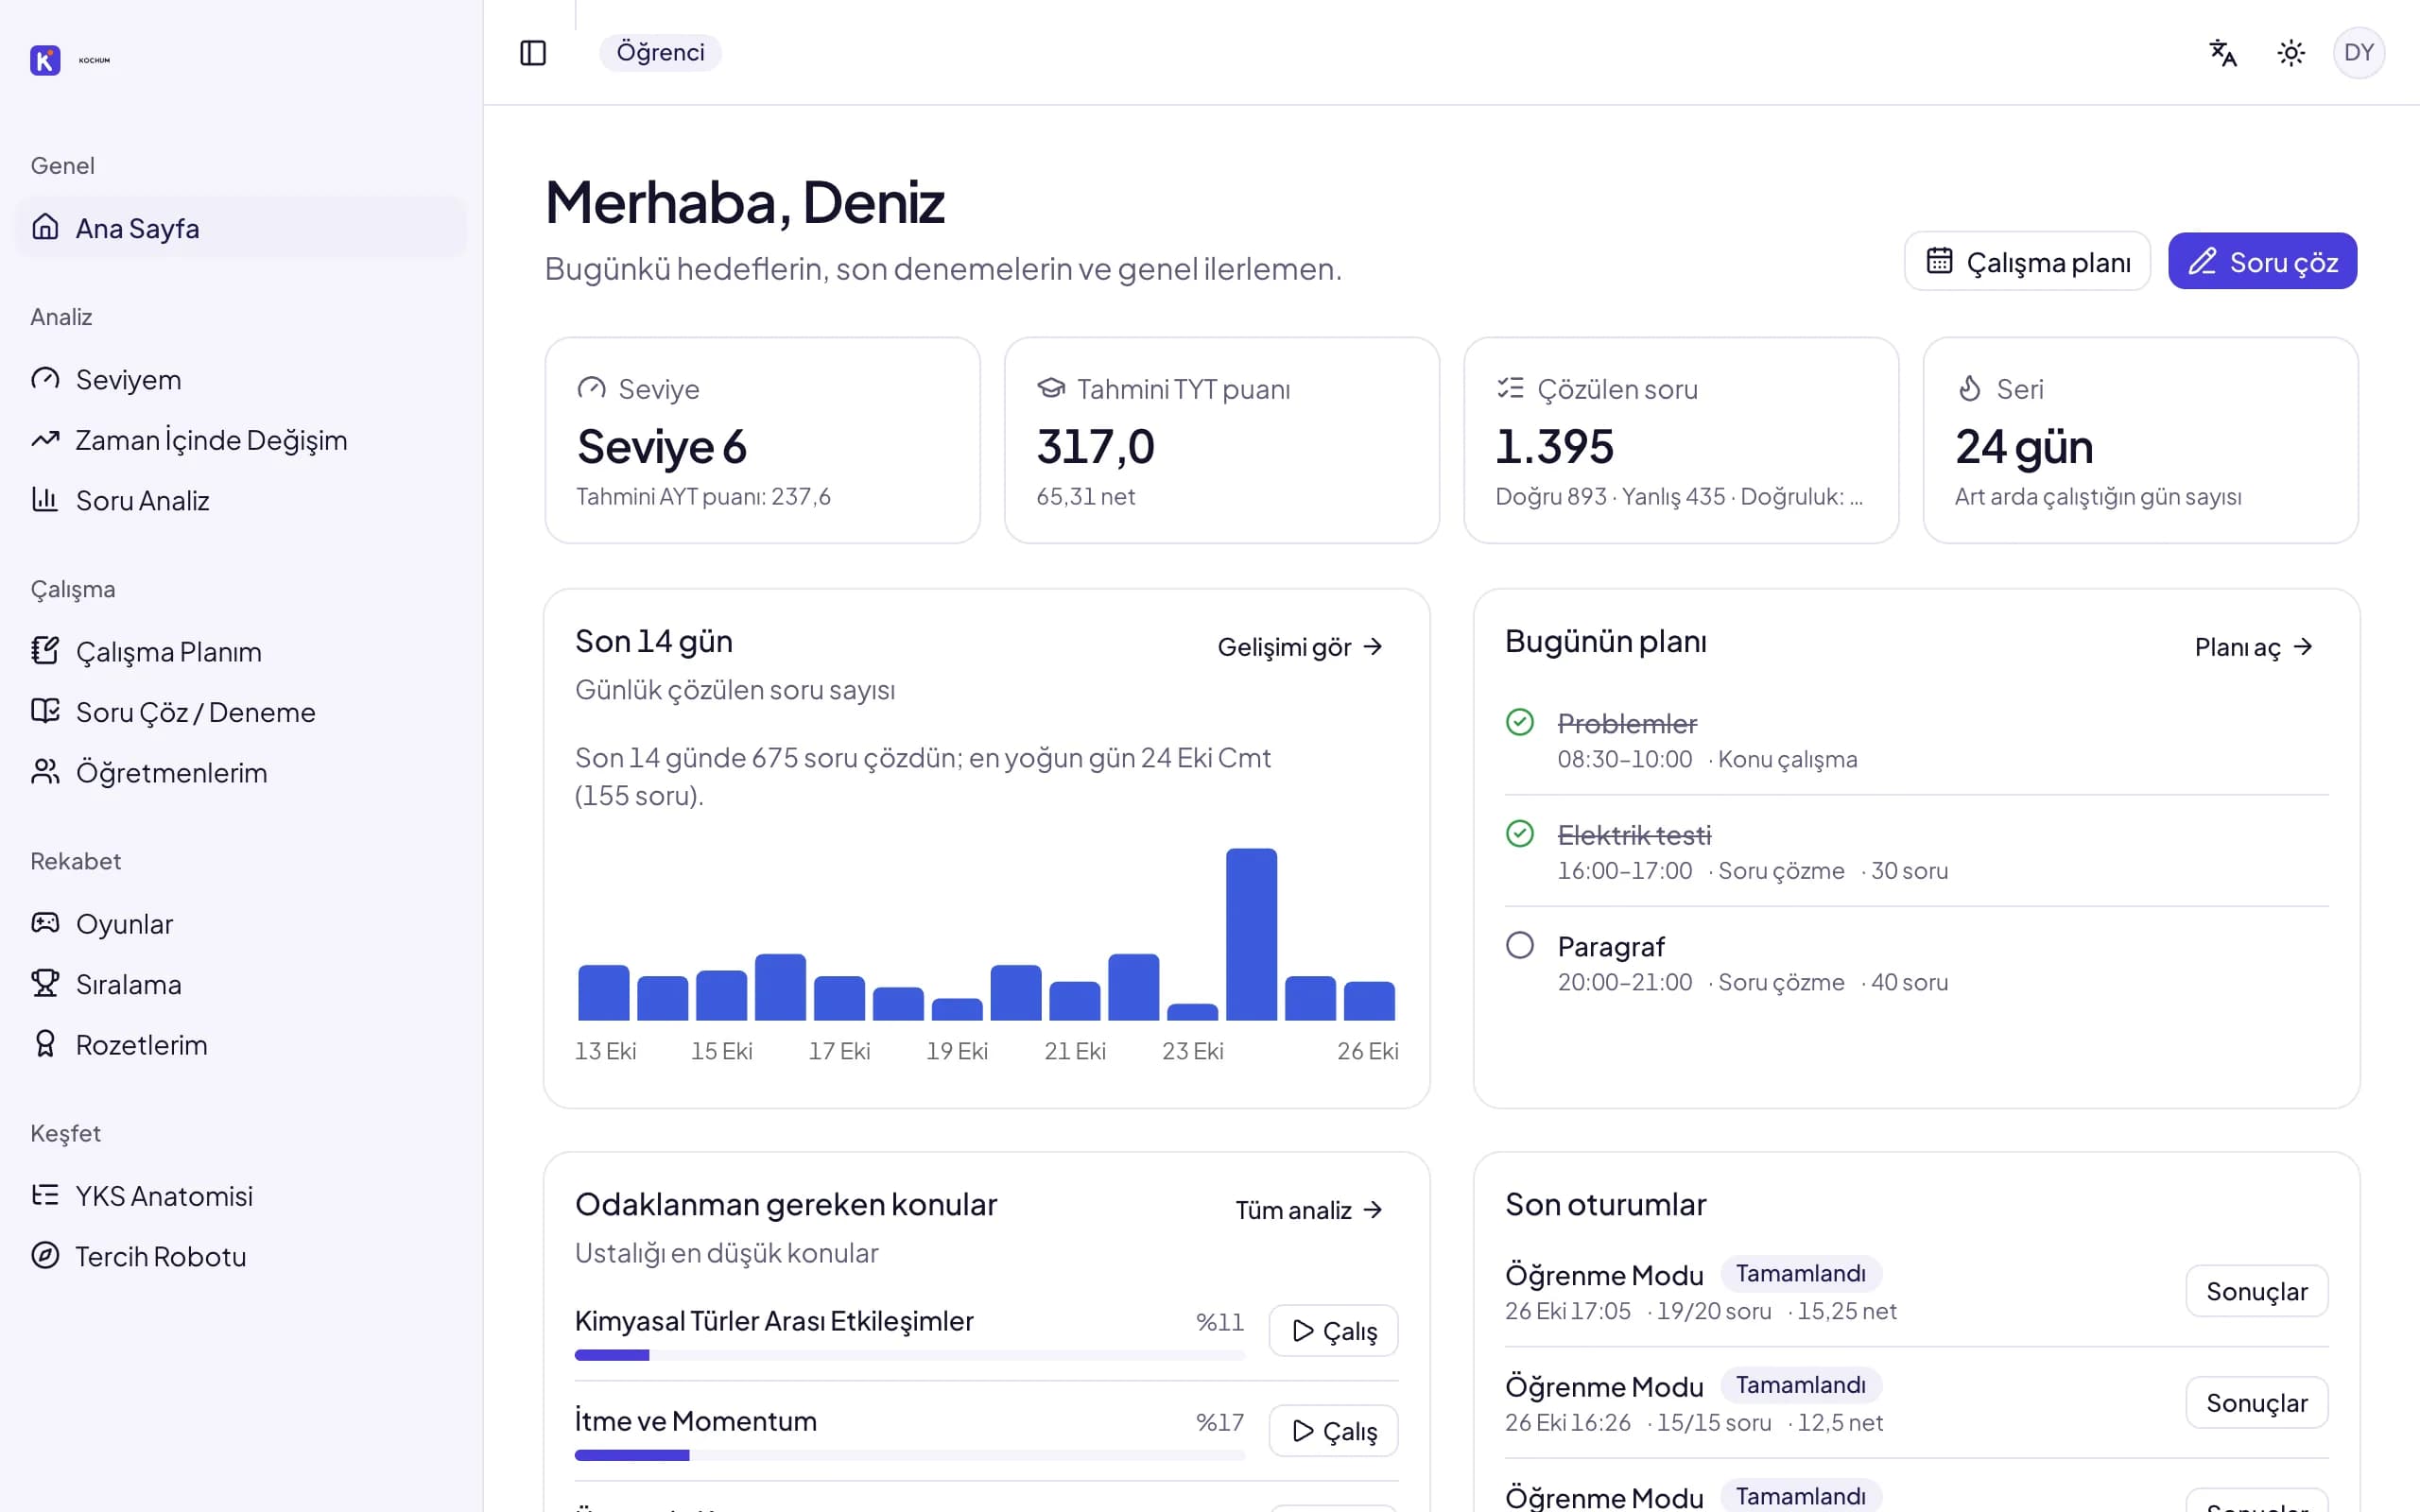
Task: Follow the Gelişimi gör link
Action: (1300, 647)
